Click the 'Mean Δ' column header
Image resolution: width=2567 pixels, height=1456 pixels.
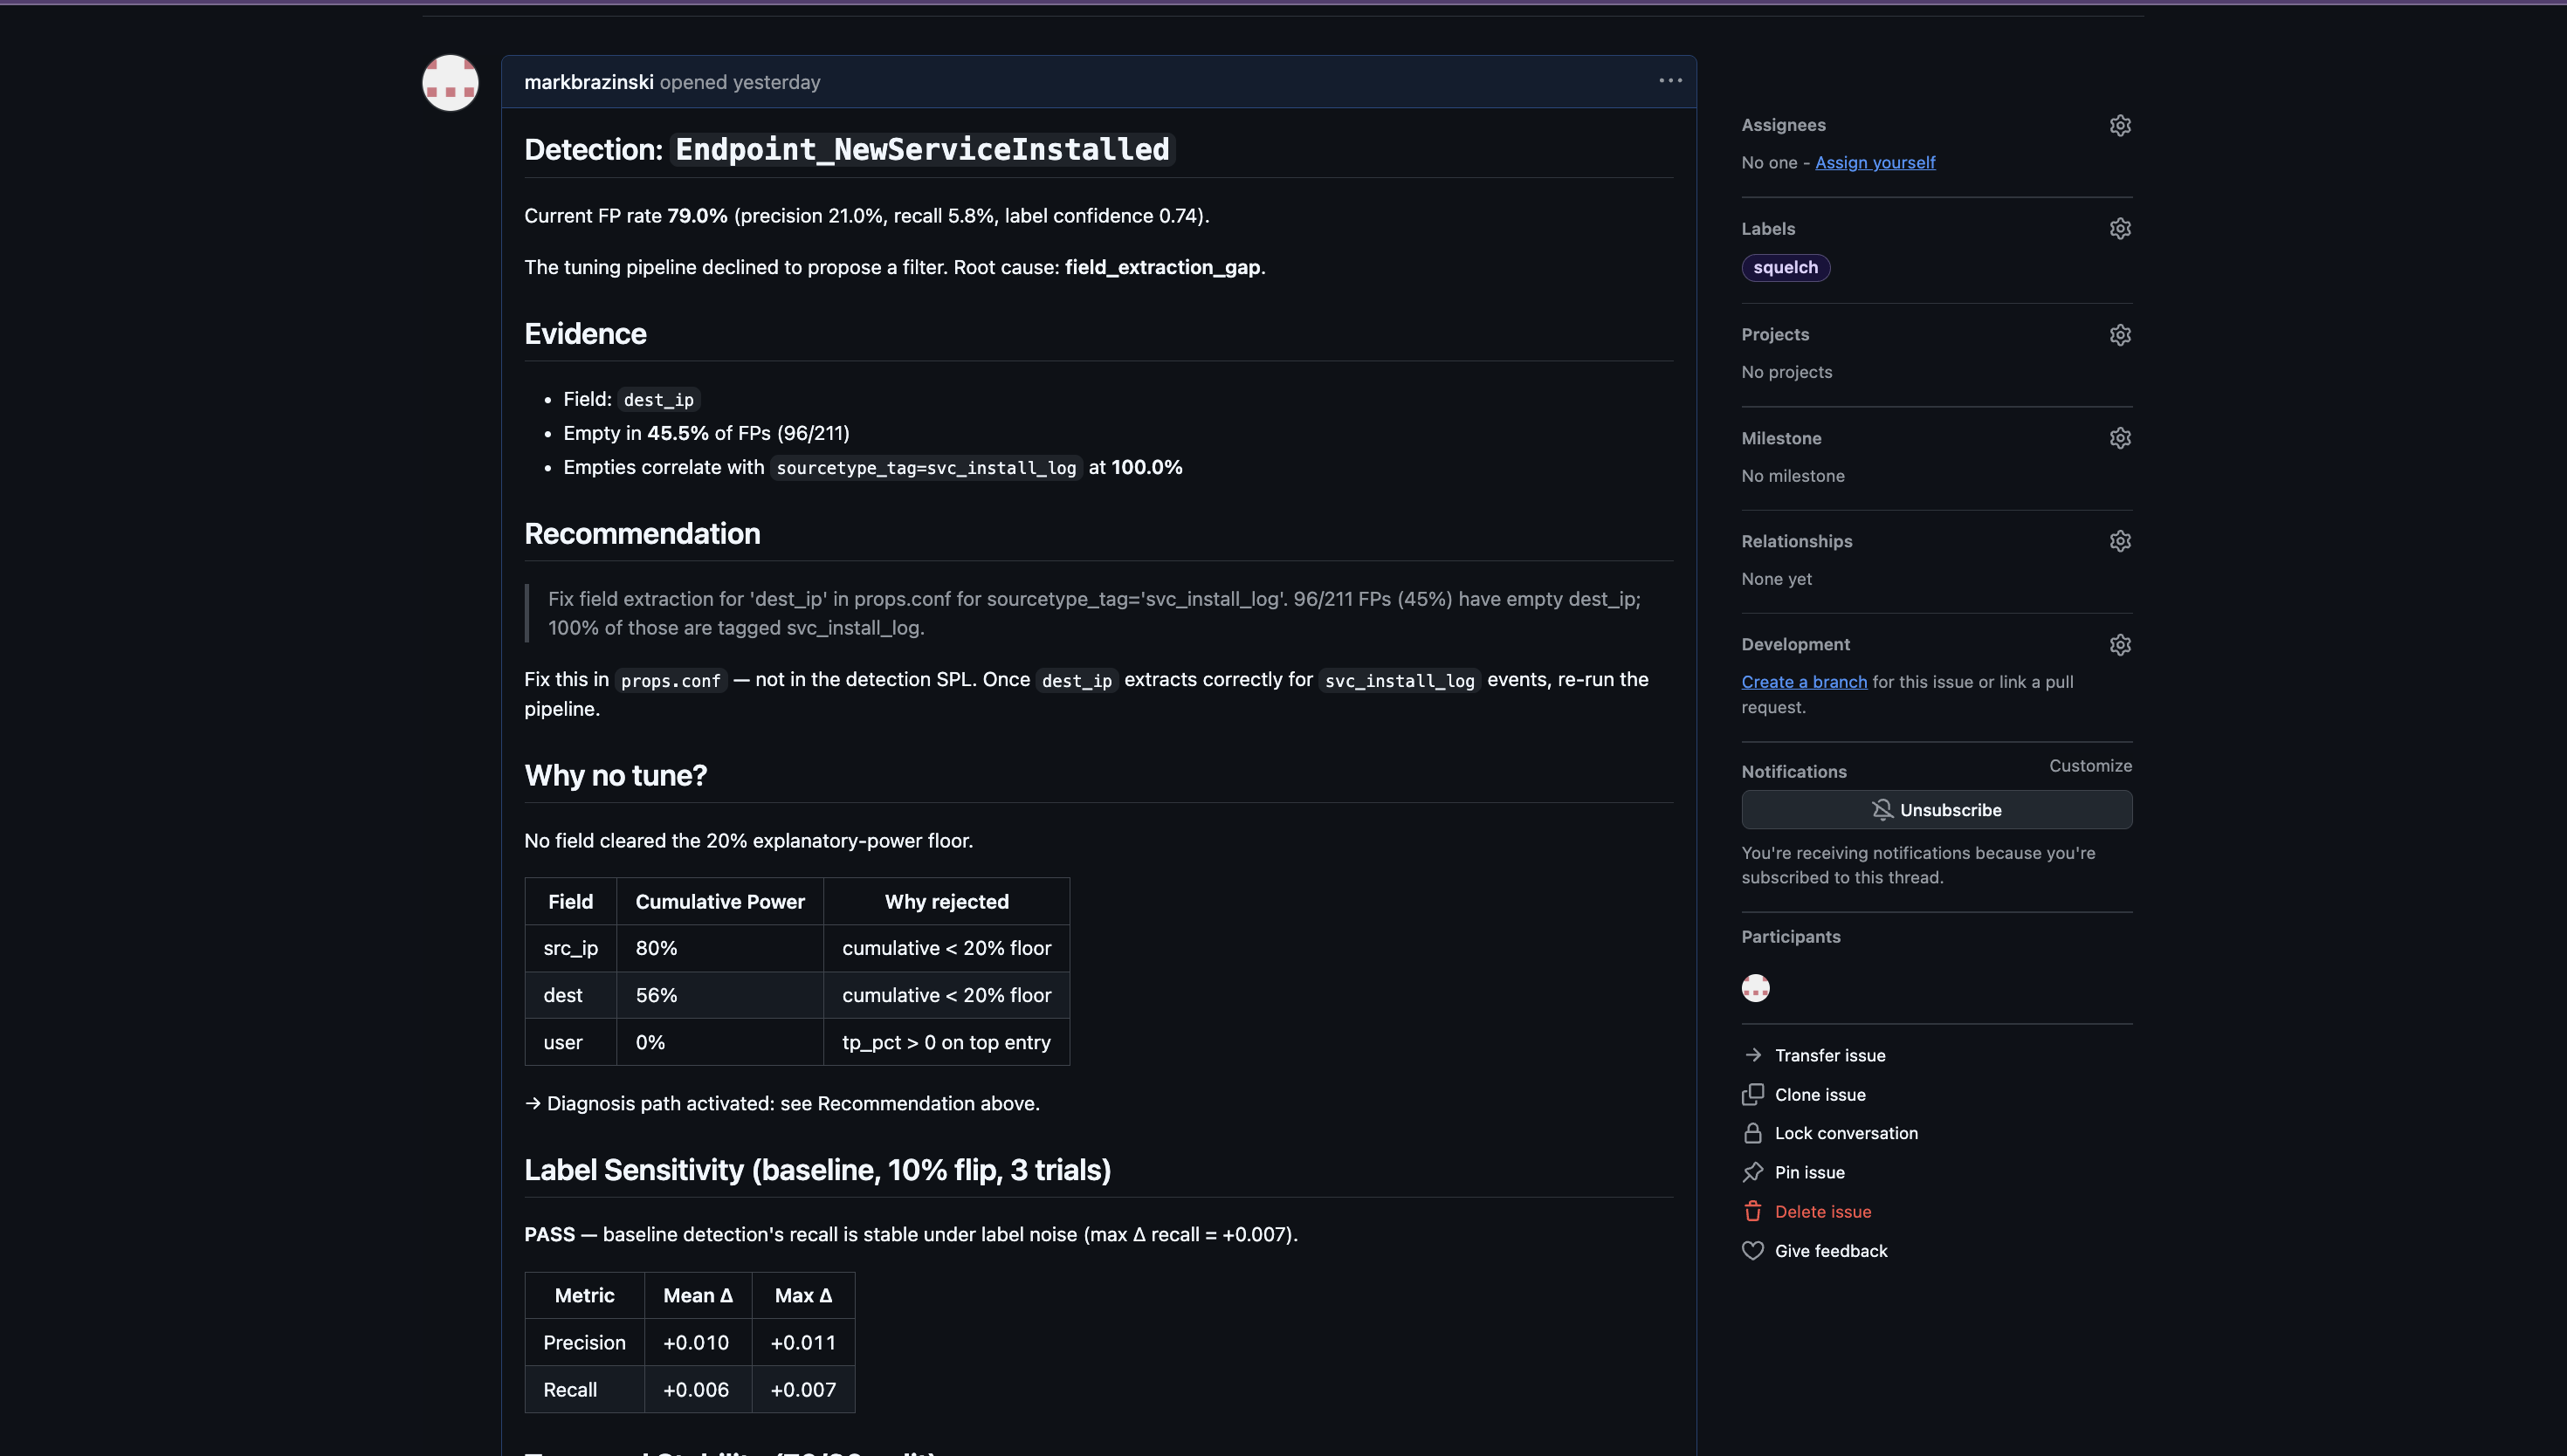[697, 1296]
